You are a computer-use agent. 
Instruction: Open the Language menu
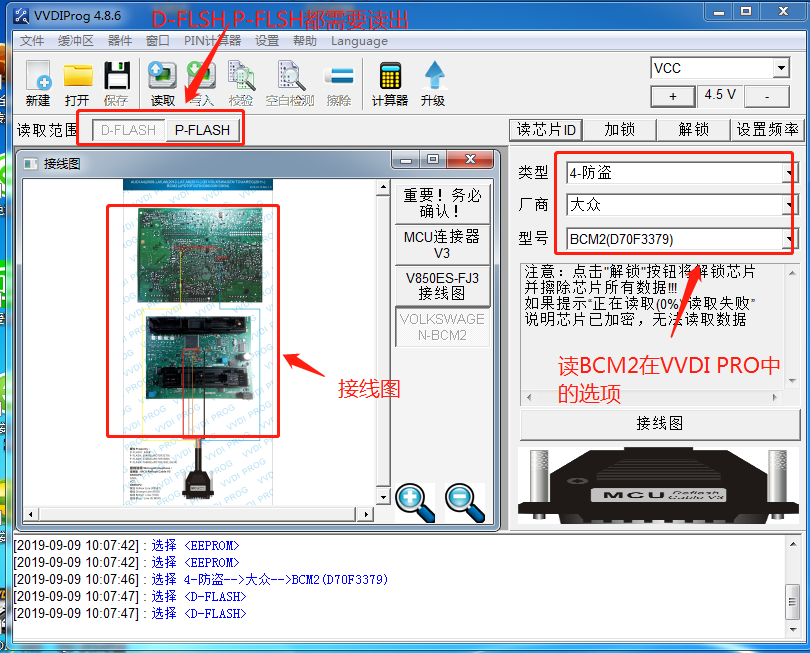360,41
